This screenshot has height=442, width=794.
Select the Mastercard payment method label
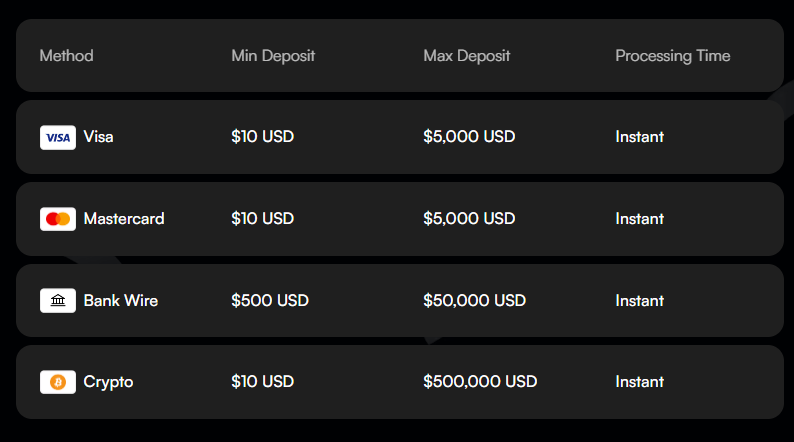tap(124, 219)
